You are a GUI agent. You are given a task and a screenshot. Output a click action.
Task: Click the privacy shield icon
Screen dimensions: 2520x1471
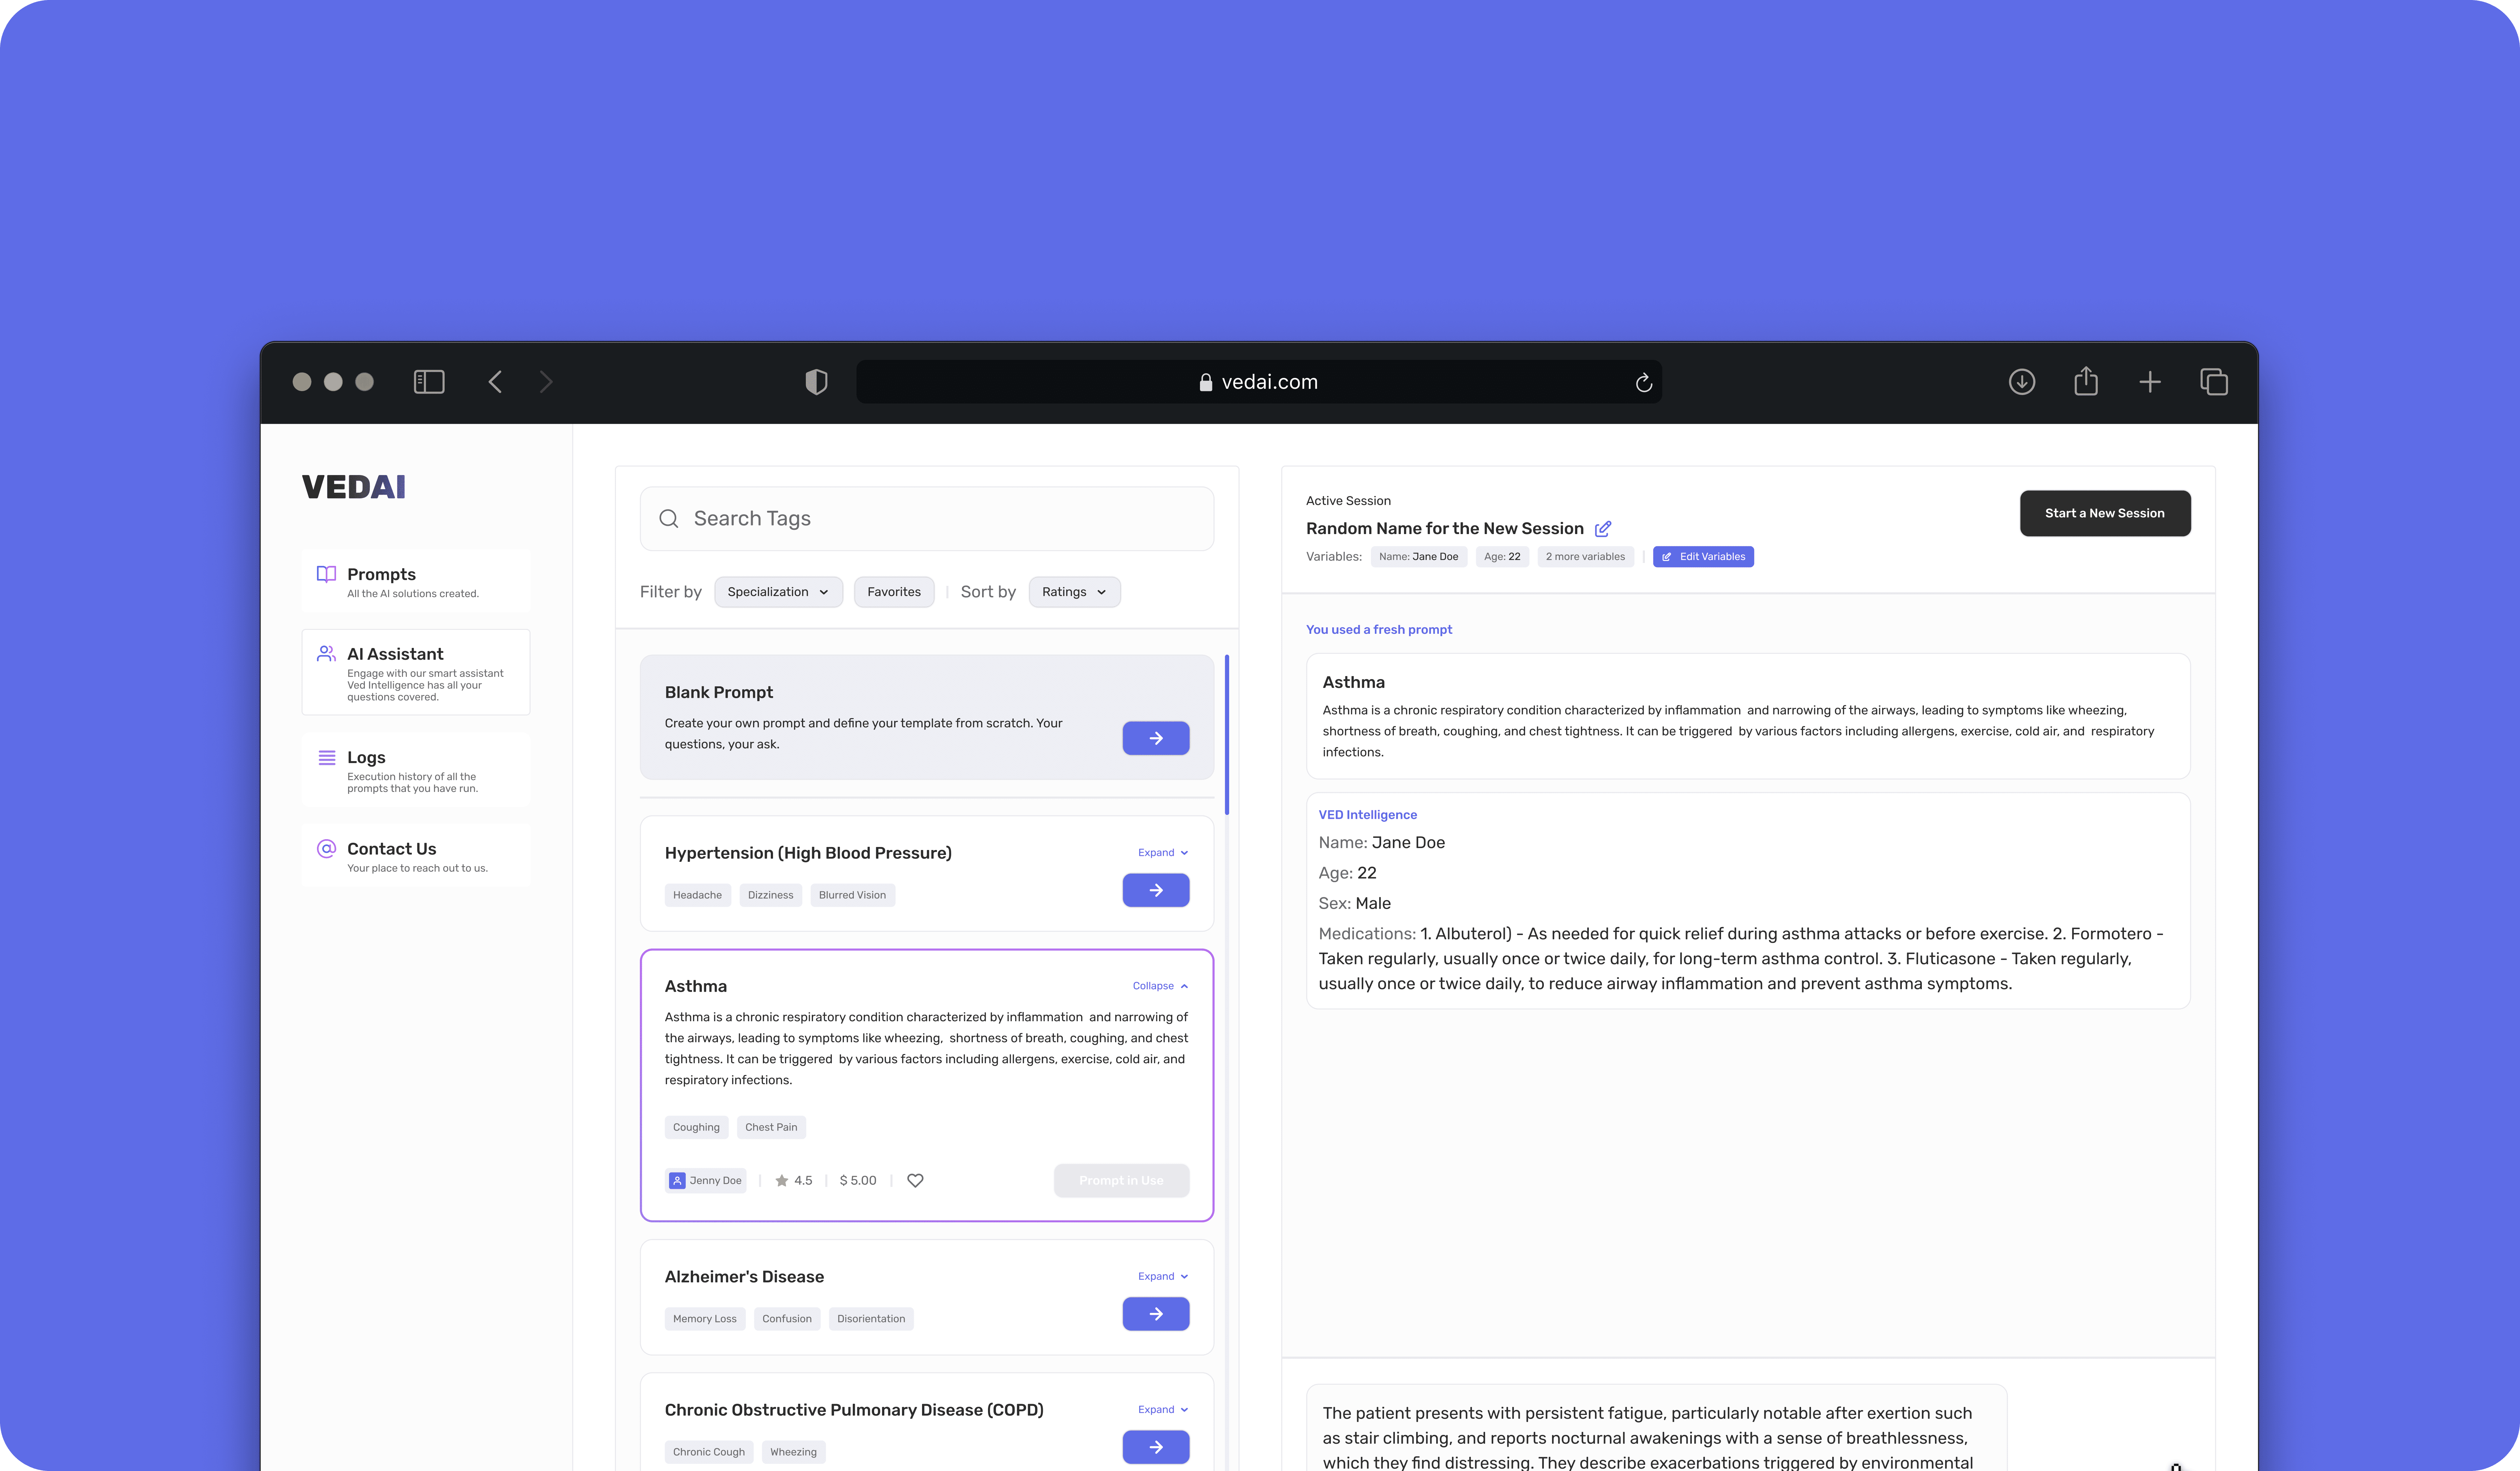816,382
